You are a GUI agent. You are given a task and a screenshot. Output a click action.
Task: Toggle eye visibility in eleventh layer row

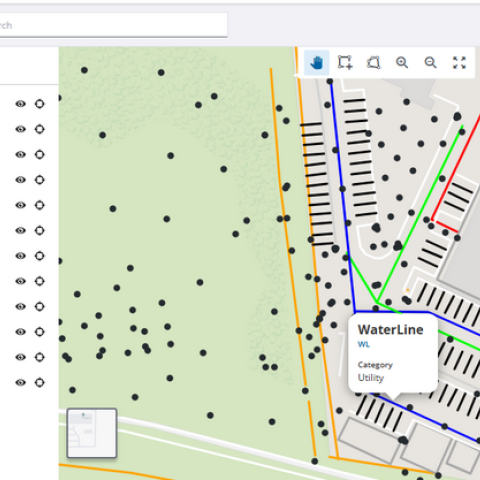(x=20, y=357)
